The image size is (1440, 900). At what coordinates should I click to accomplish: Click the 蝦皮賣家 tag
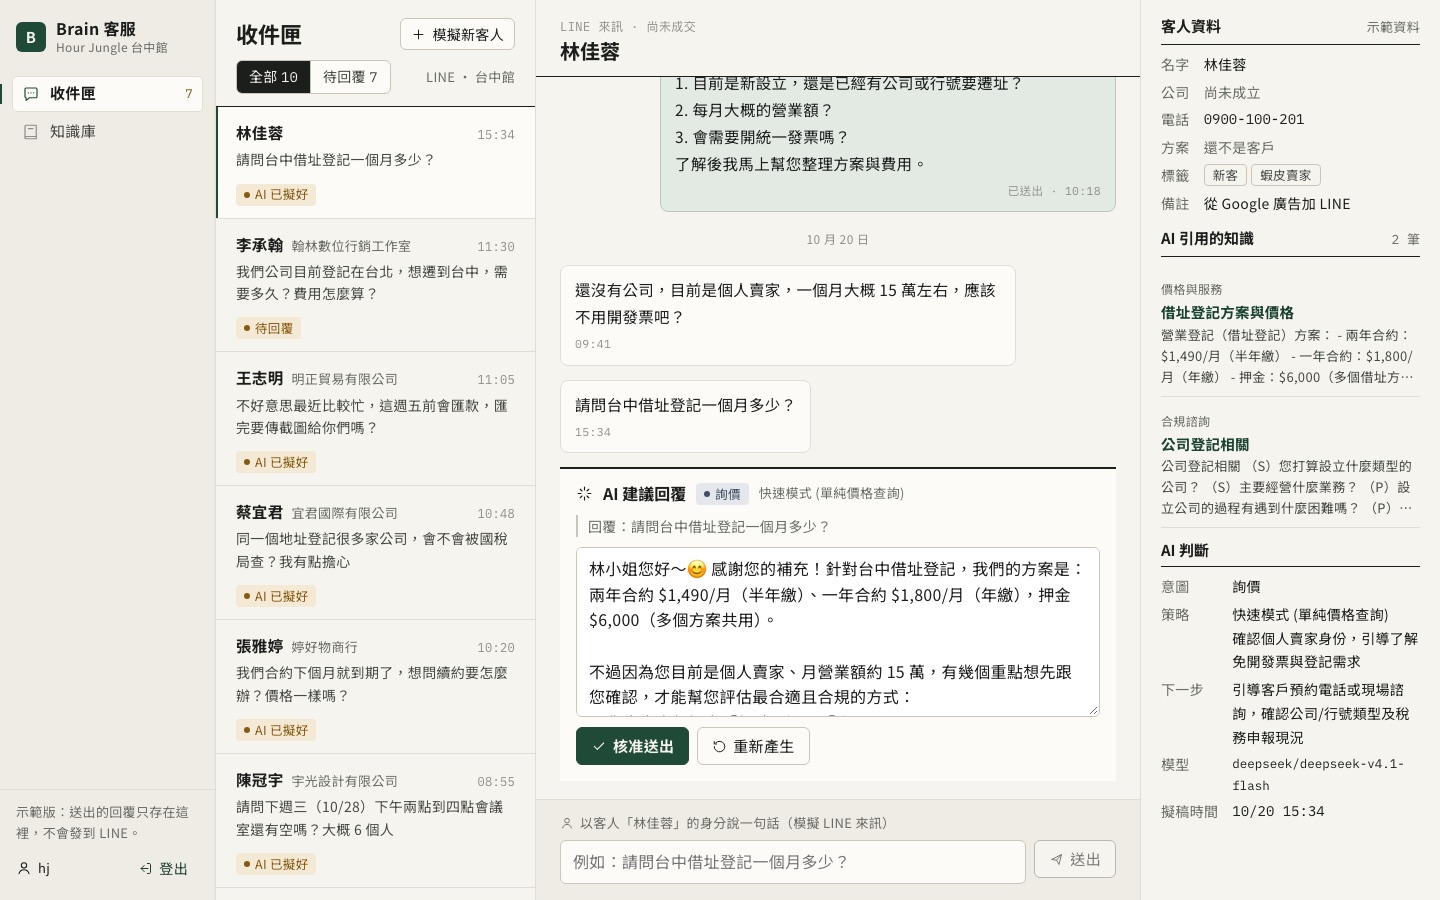point(1286,175)
